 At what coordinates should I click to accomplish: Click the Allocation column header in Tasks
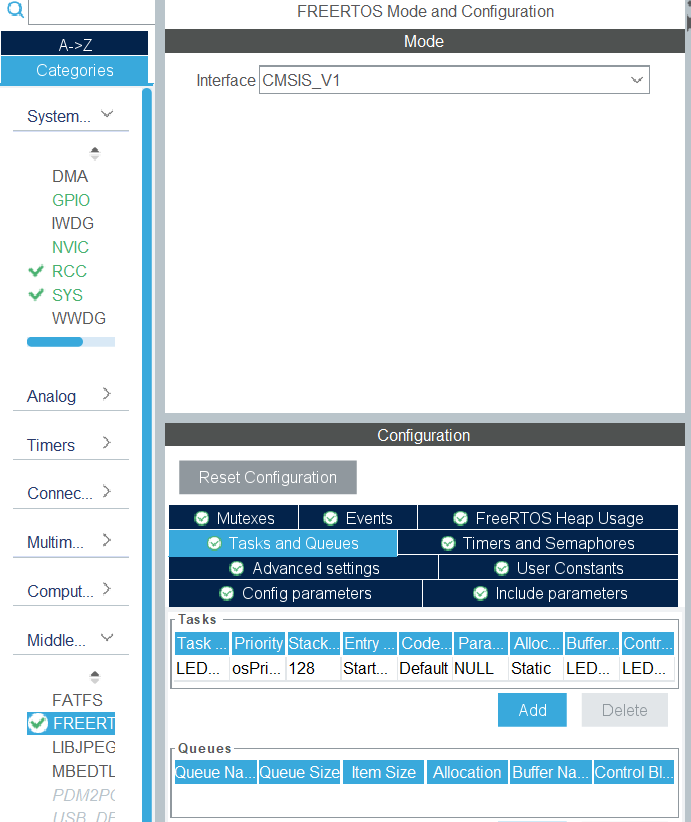[x=536, y=643]
